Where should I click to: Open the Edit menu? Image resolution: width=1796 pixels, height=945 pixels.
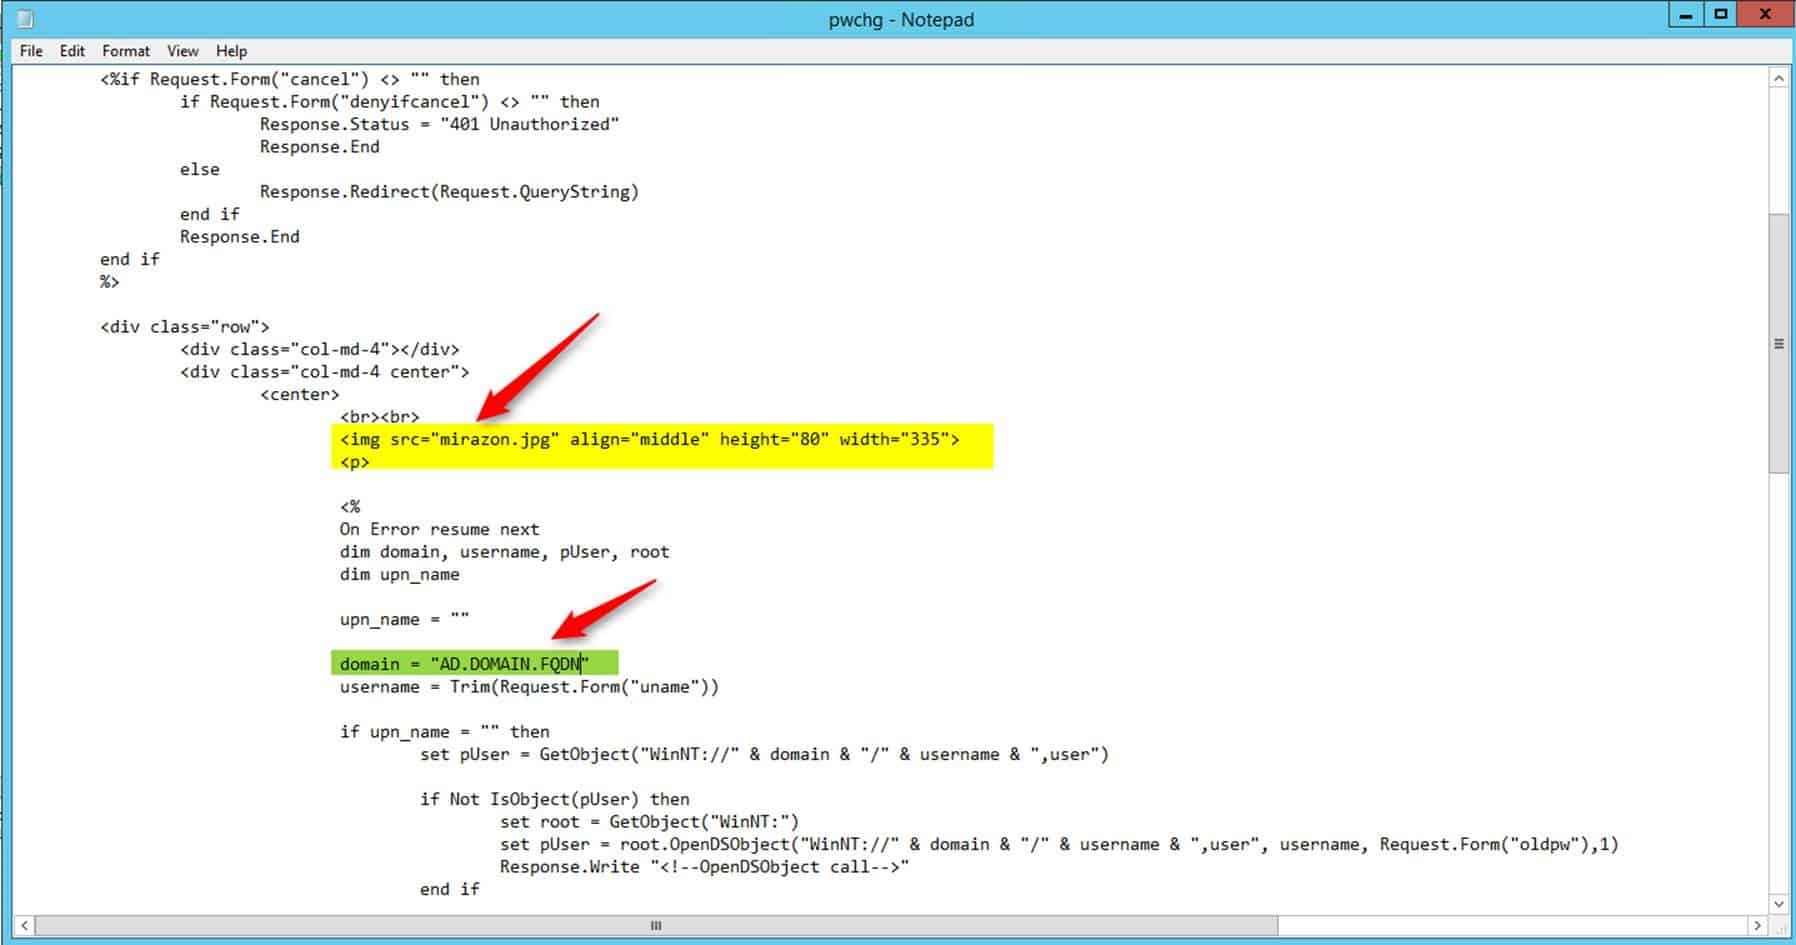point(72,51)
